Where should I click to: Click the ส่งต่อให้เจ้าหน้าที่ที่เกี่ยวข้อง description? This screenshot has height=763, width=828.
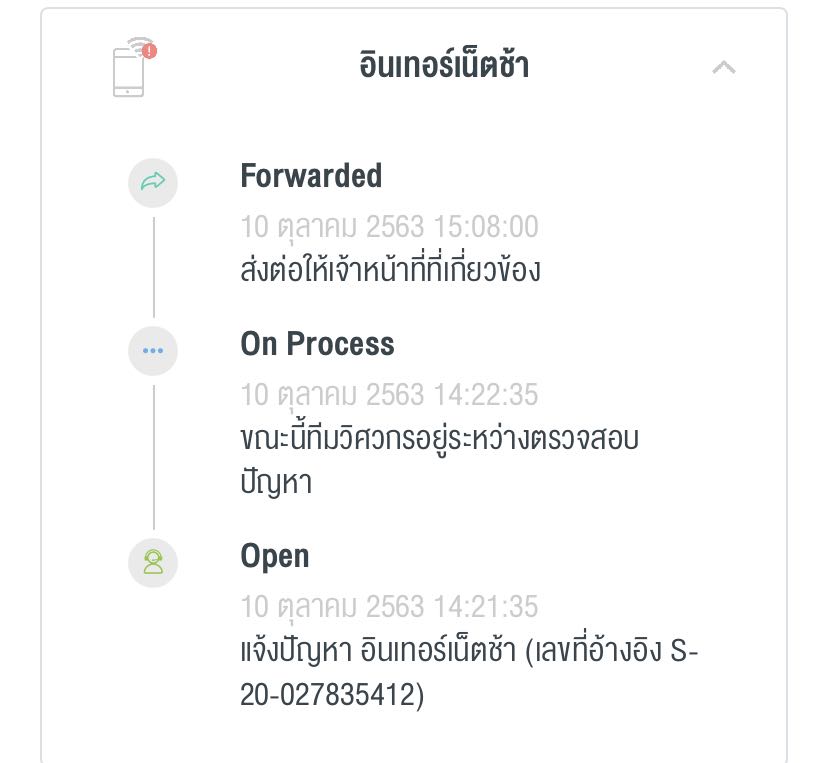tap(390, 269)
